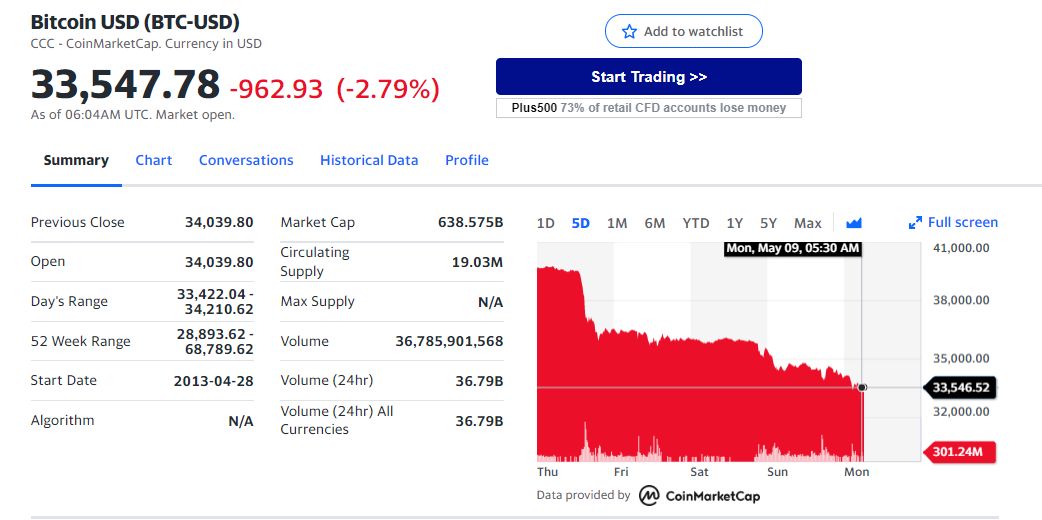This screenshot has width=1042, height=520.
Task: Switch chart type using the area chart icon
Action: pyautogui.click(x=854, y=223)
